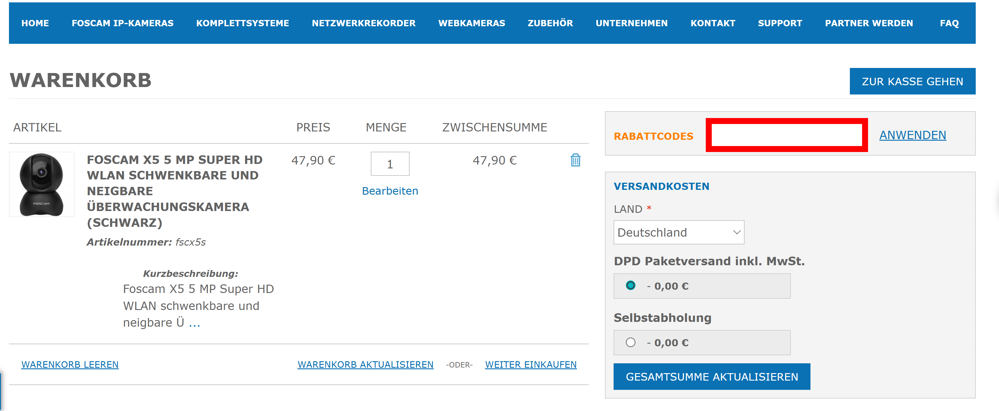Click the quantity field showing 1

[390, 164]
